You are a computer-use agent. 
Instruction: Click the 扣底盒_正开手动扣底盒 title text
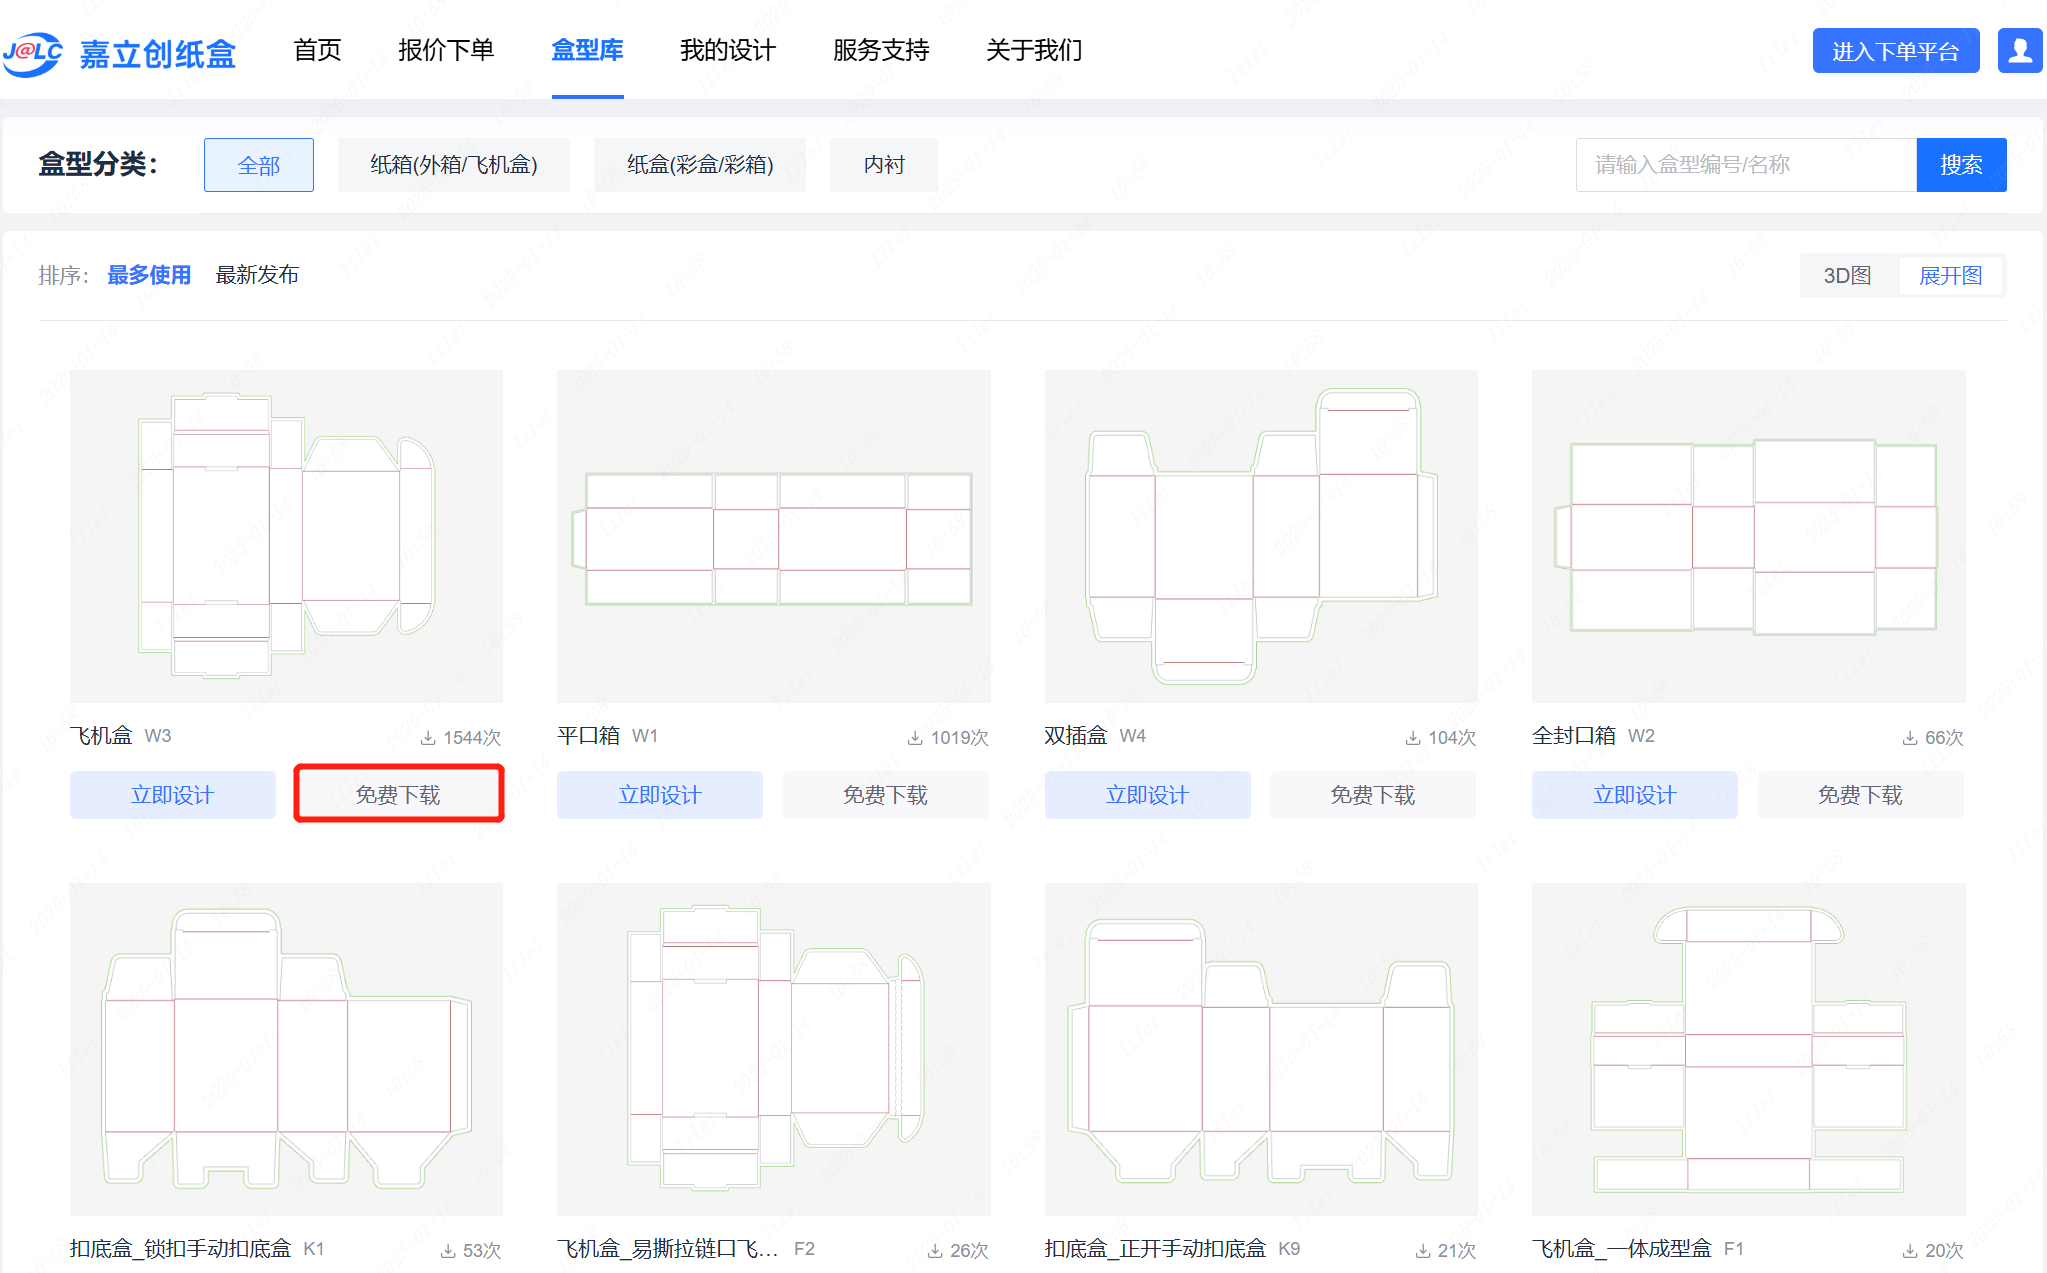pos(1155,1248)
